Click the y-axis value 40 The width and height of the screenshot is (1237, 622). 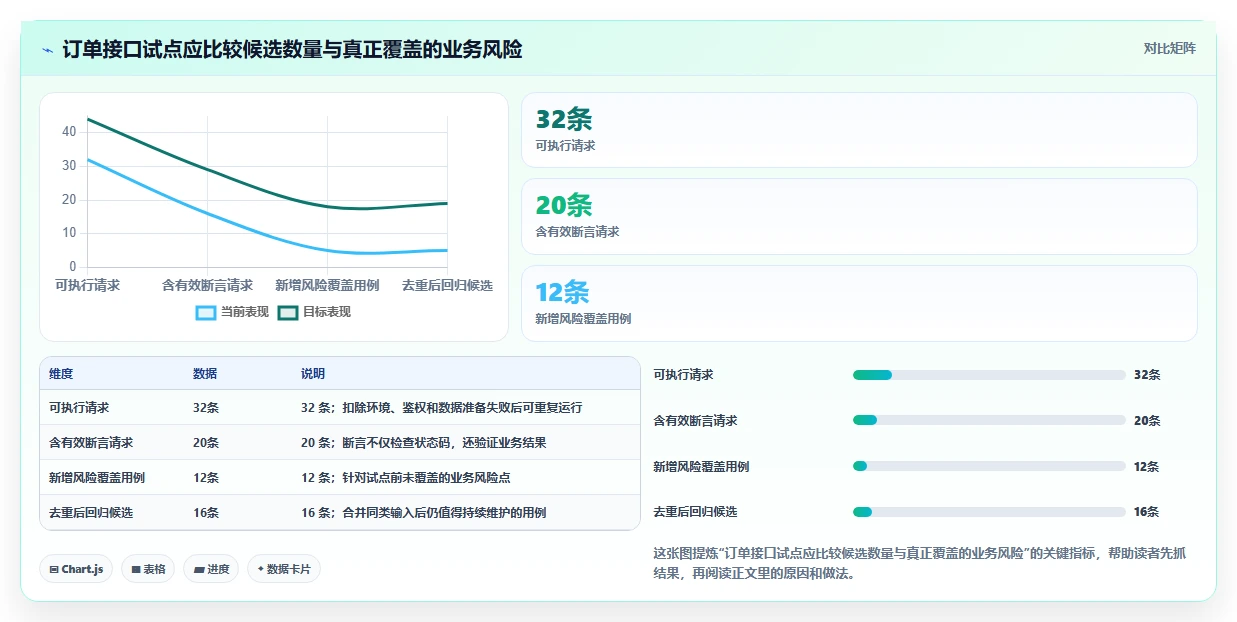[x=69, y=131]
